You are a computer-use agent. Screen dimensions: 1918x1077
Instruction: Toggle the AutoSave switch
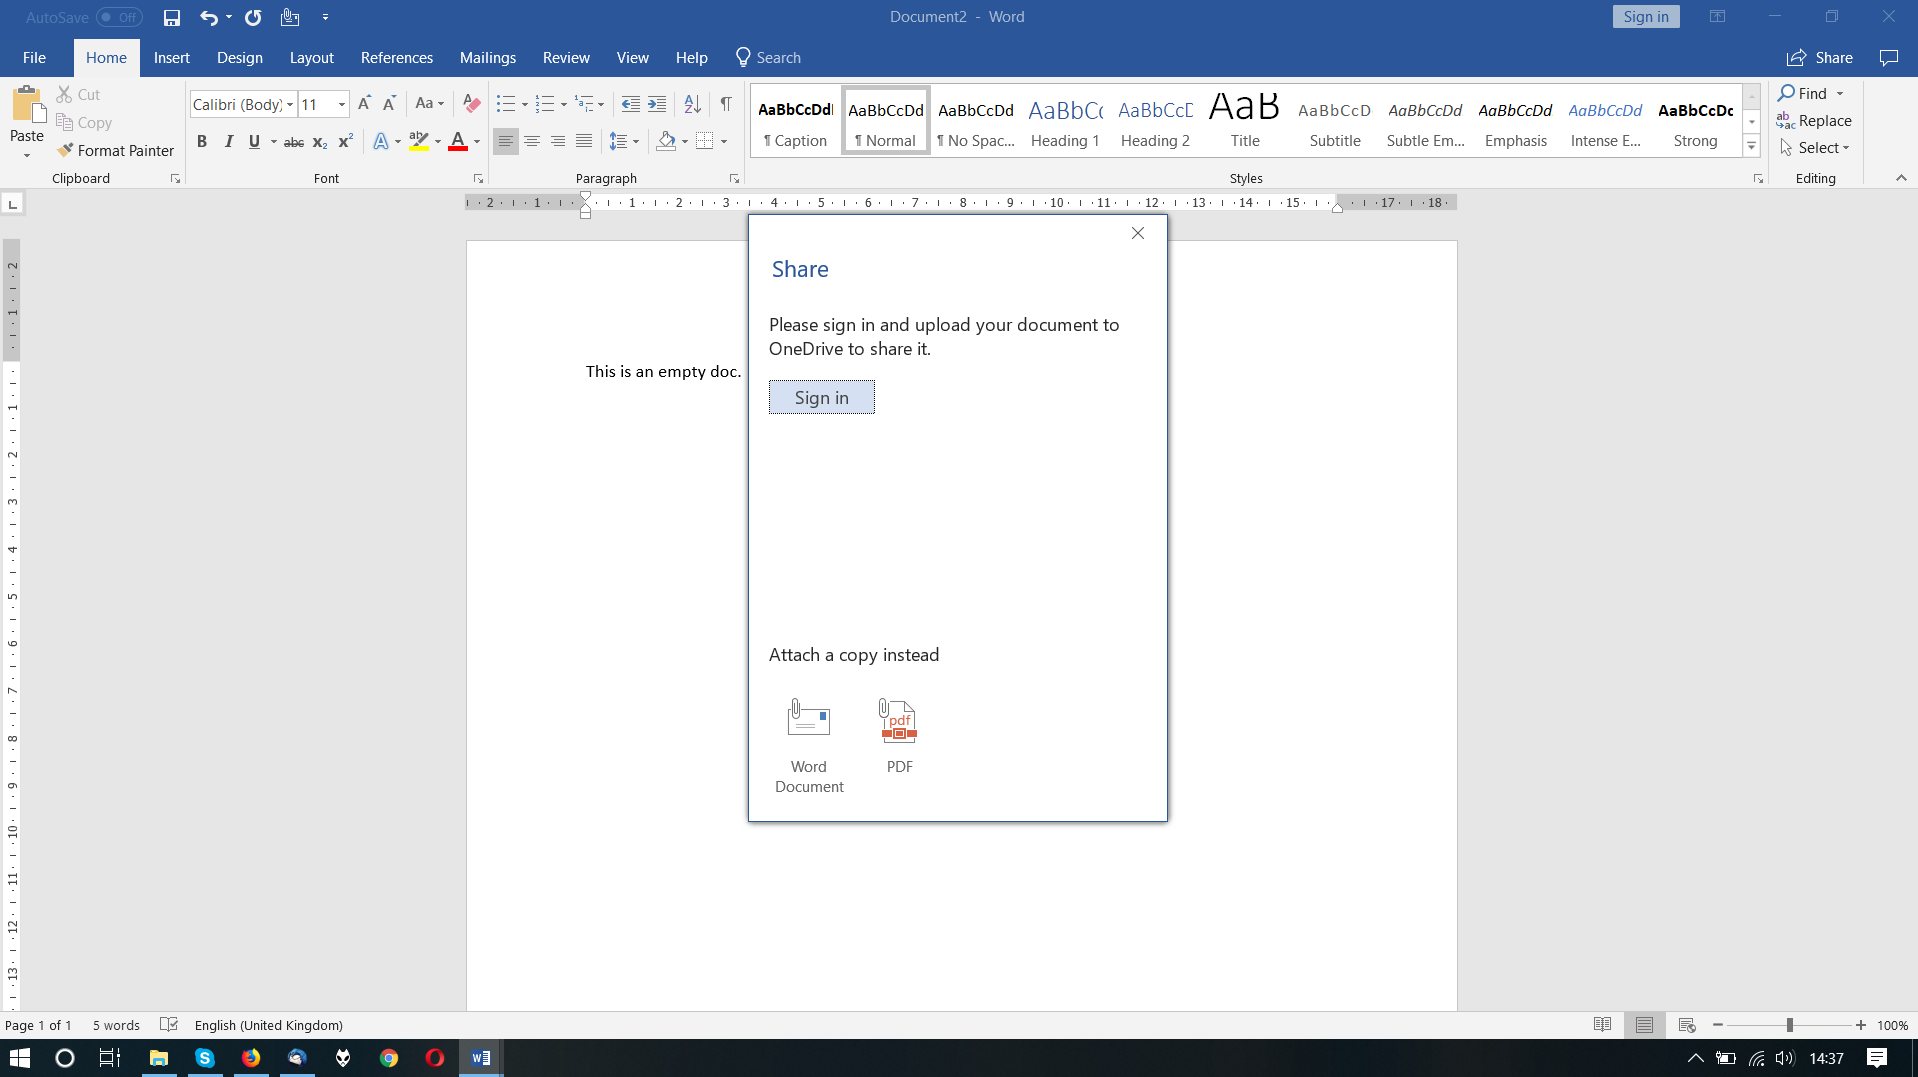coord(119,17)
